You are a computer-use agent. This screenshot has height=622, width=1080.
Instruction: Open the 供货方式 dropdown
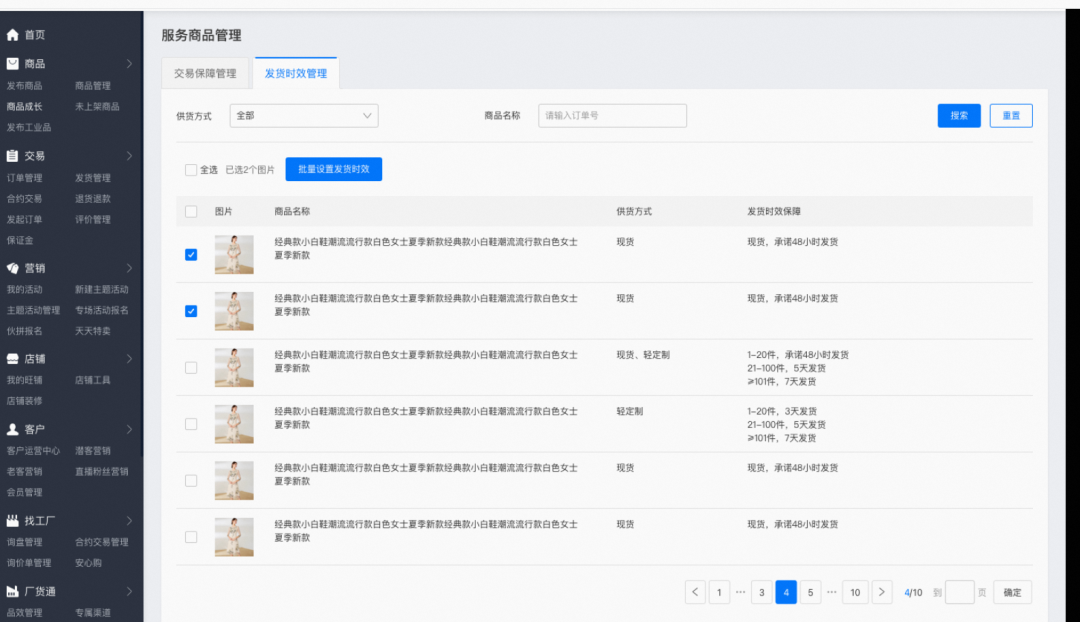click(304, 116)
